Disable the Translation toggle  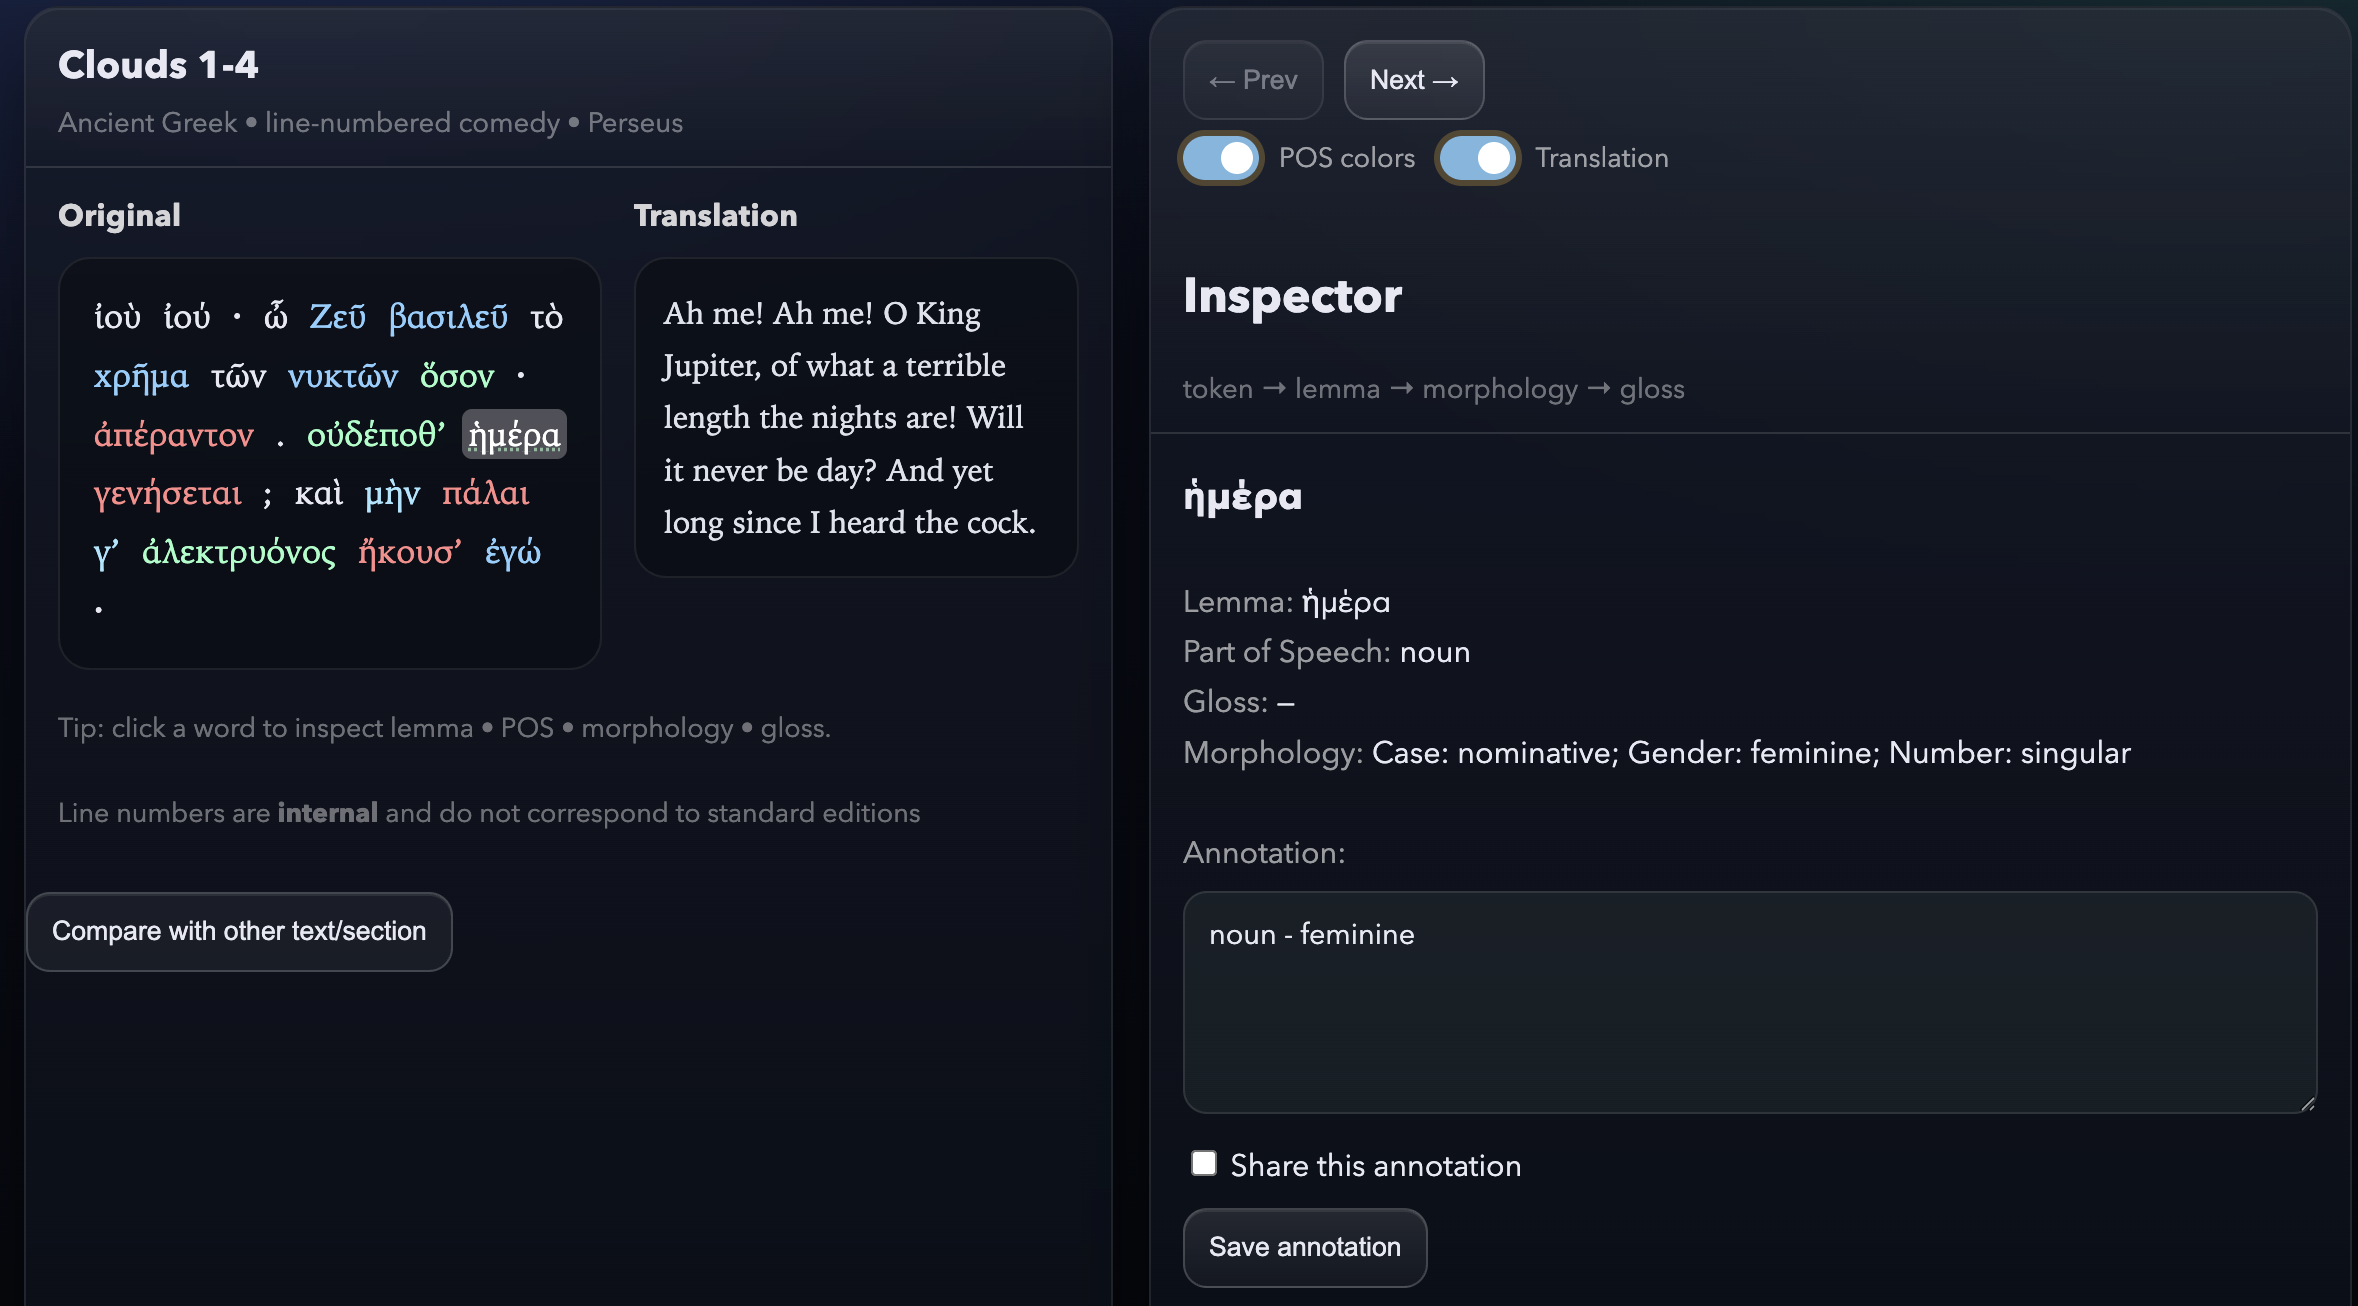click(x=1477, y=157)
